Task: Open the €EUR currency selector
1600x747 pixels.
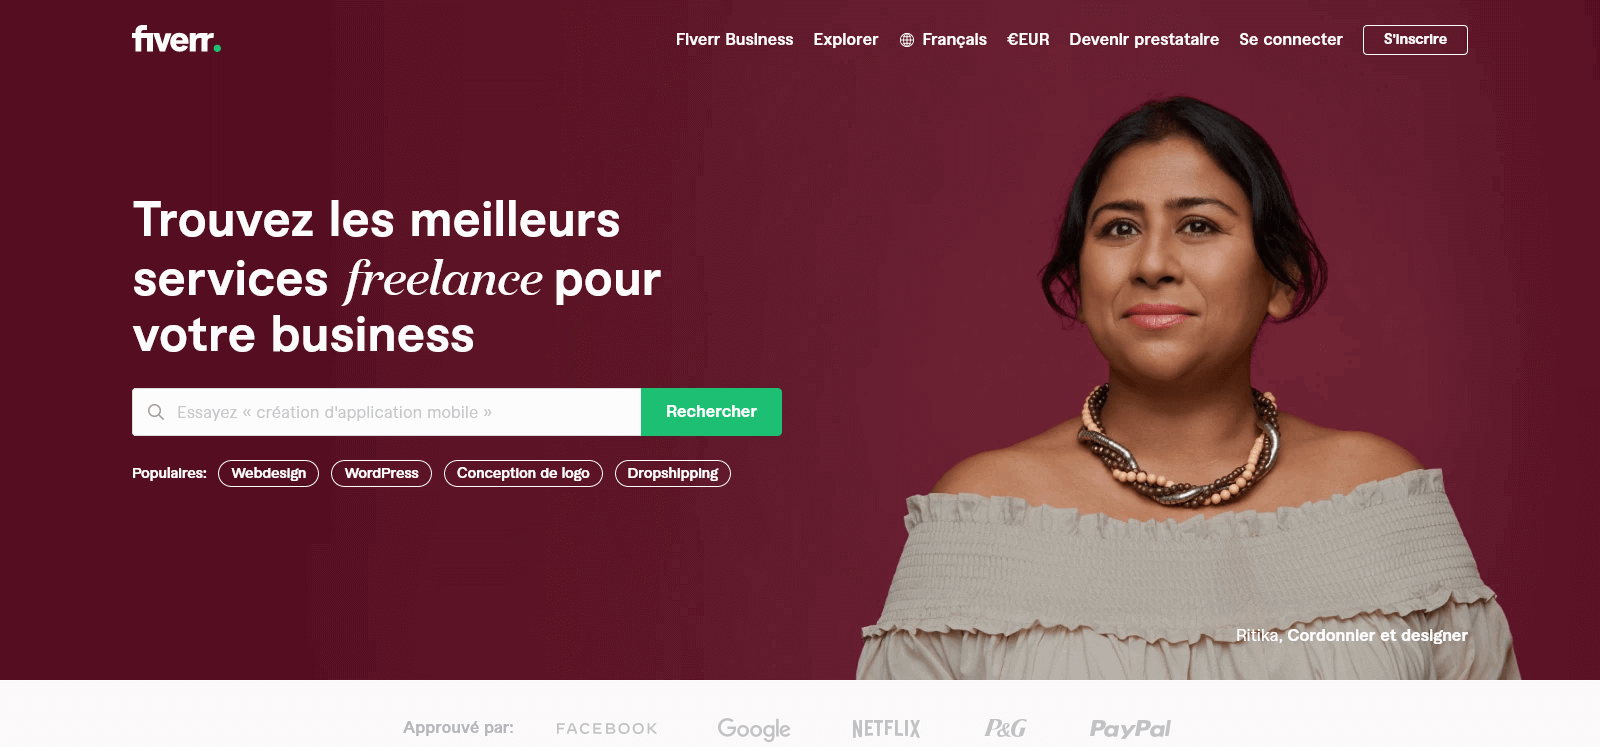Action: 1028,40
